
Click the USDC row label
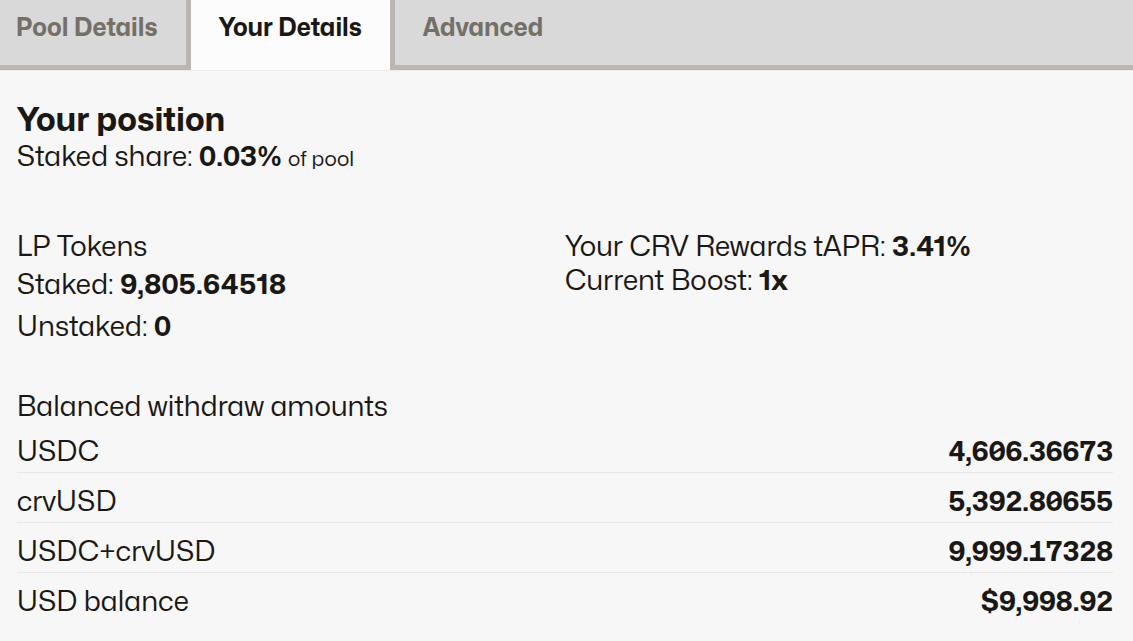pos(58,452)
